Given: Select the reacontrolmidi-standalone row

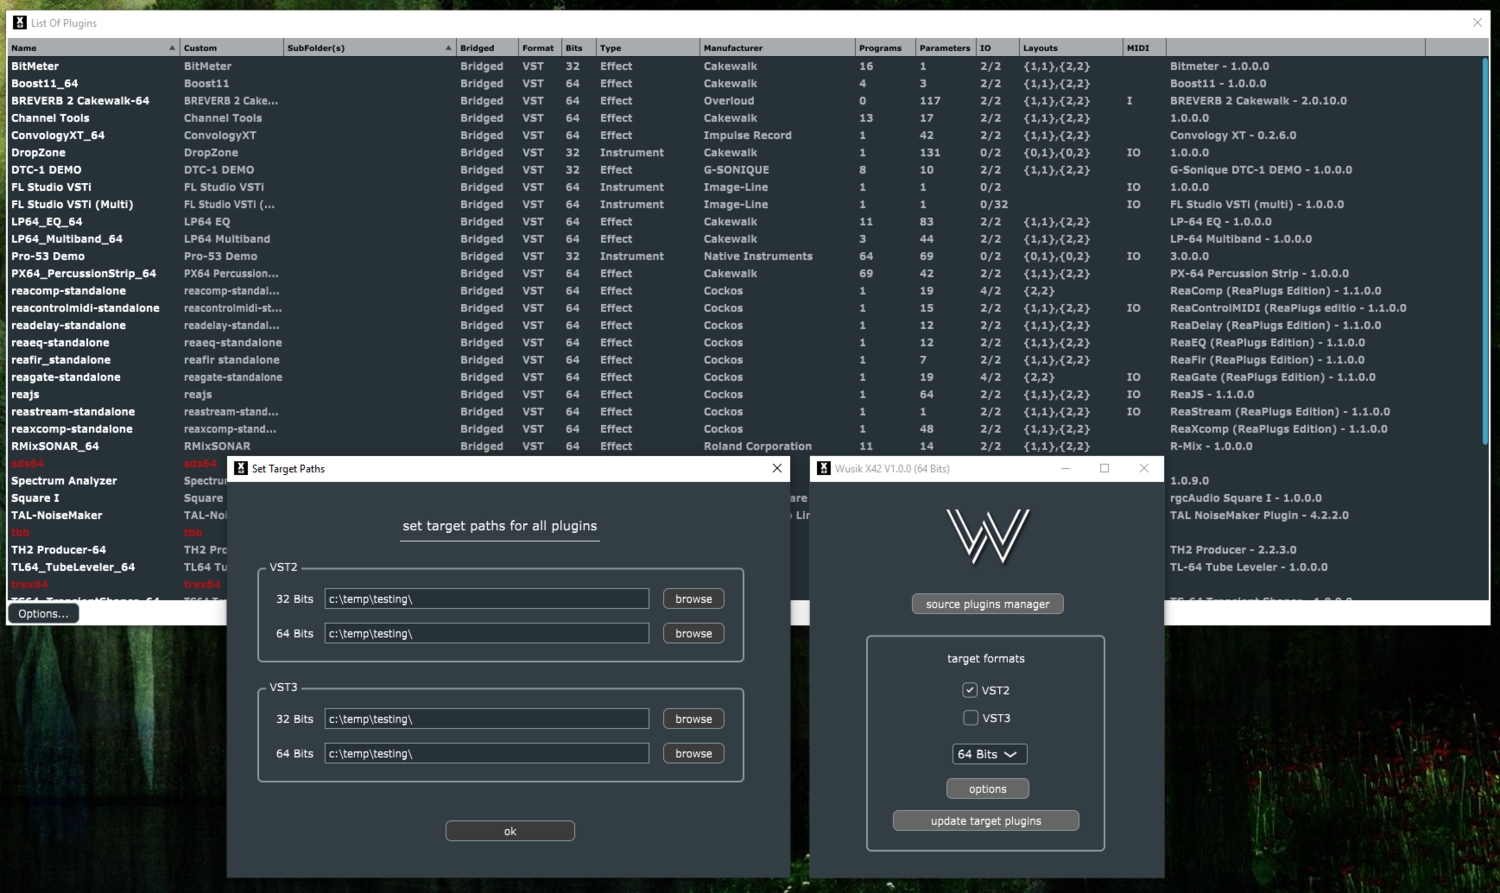Looking at the screenshot, I should 745,308.
